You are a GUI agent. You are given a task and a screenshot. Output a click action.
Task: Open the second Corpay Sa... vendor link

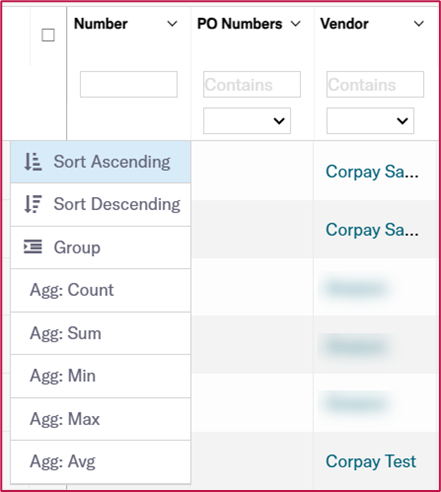pyautogui.click(x=372, y=230)
